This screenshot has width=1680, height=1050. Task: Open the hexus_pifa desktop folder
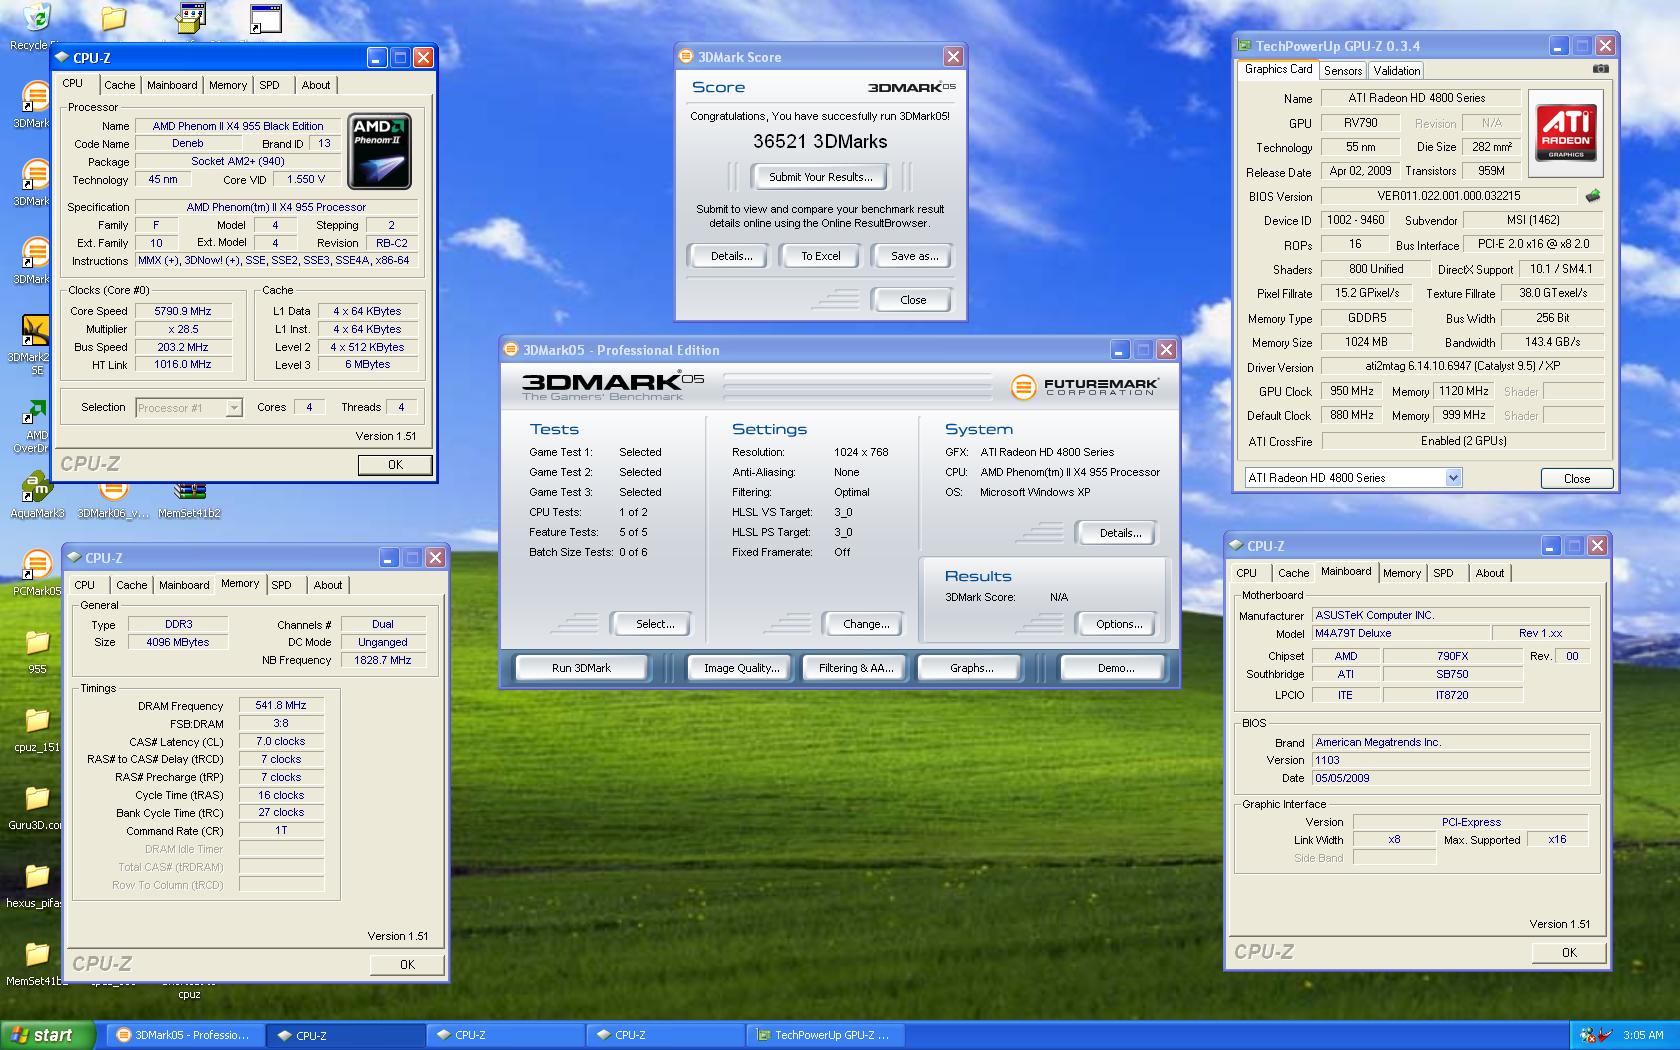pyautogui.click(x=36, y=886)
